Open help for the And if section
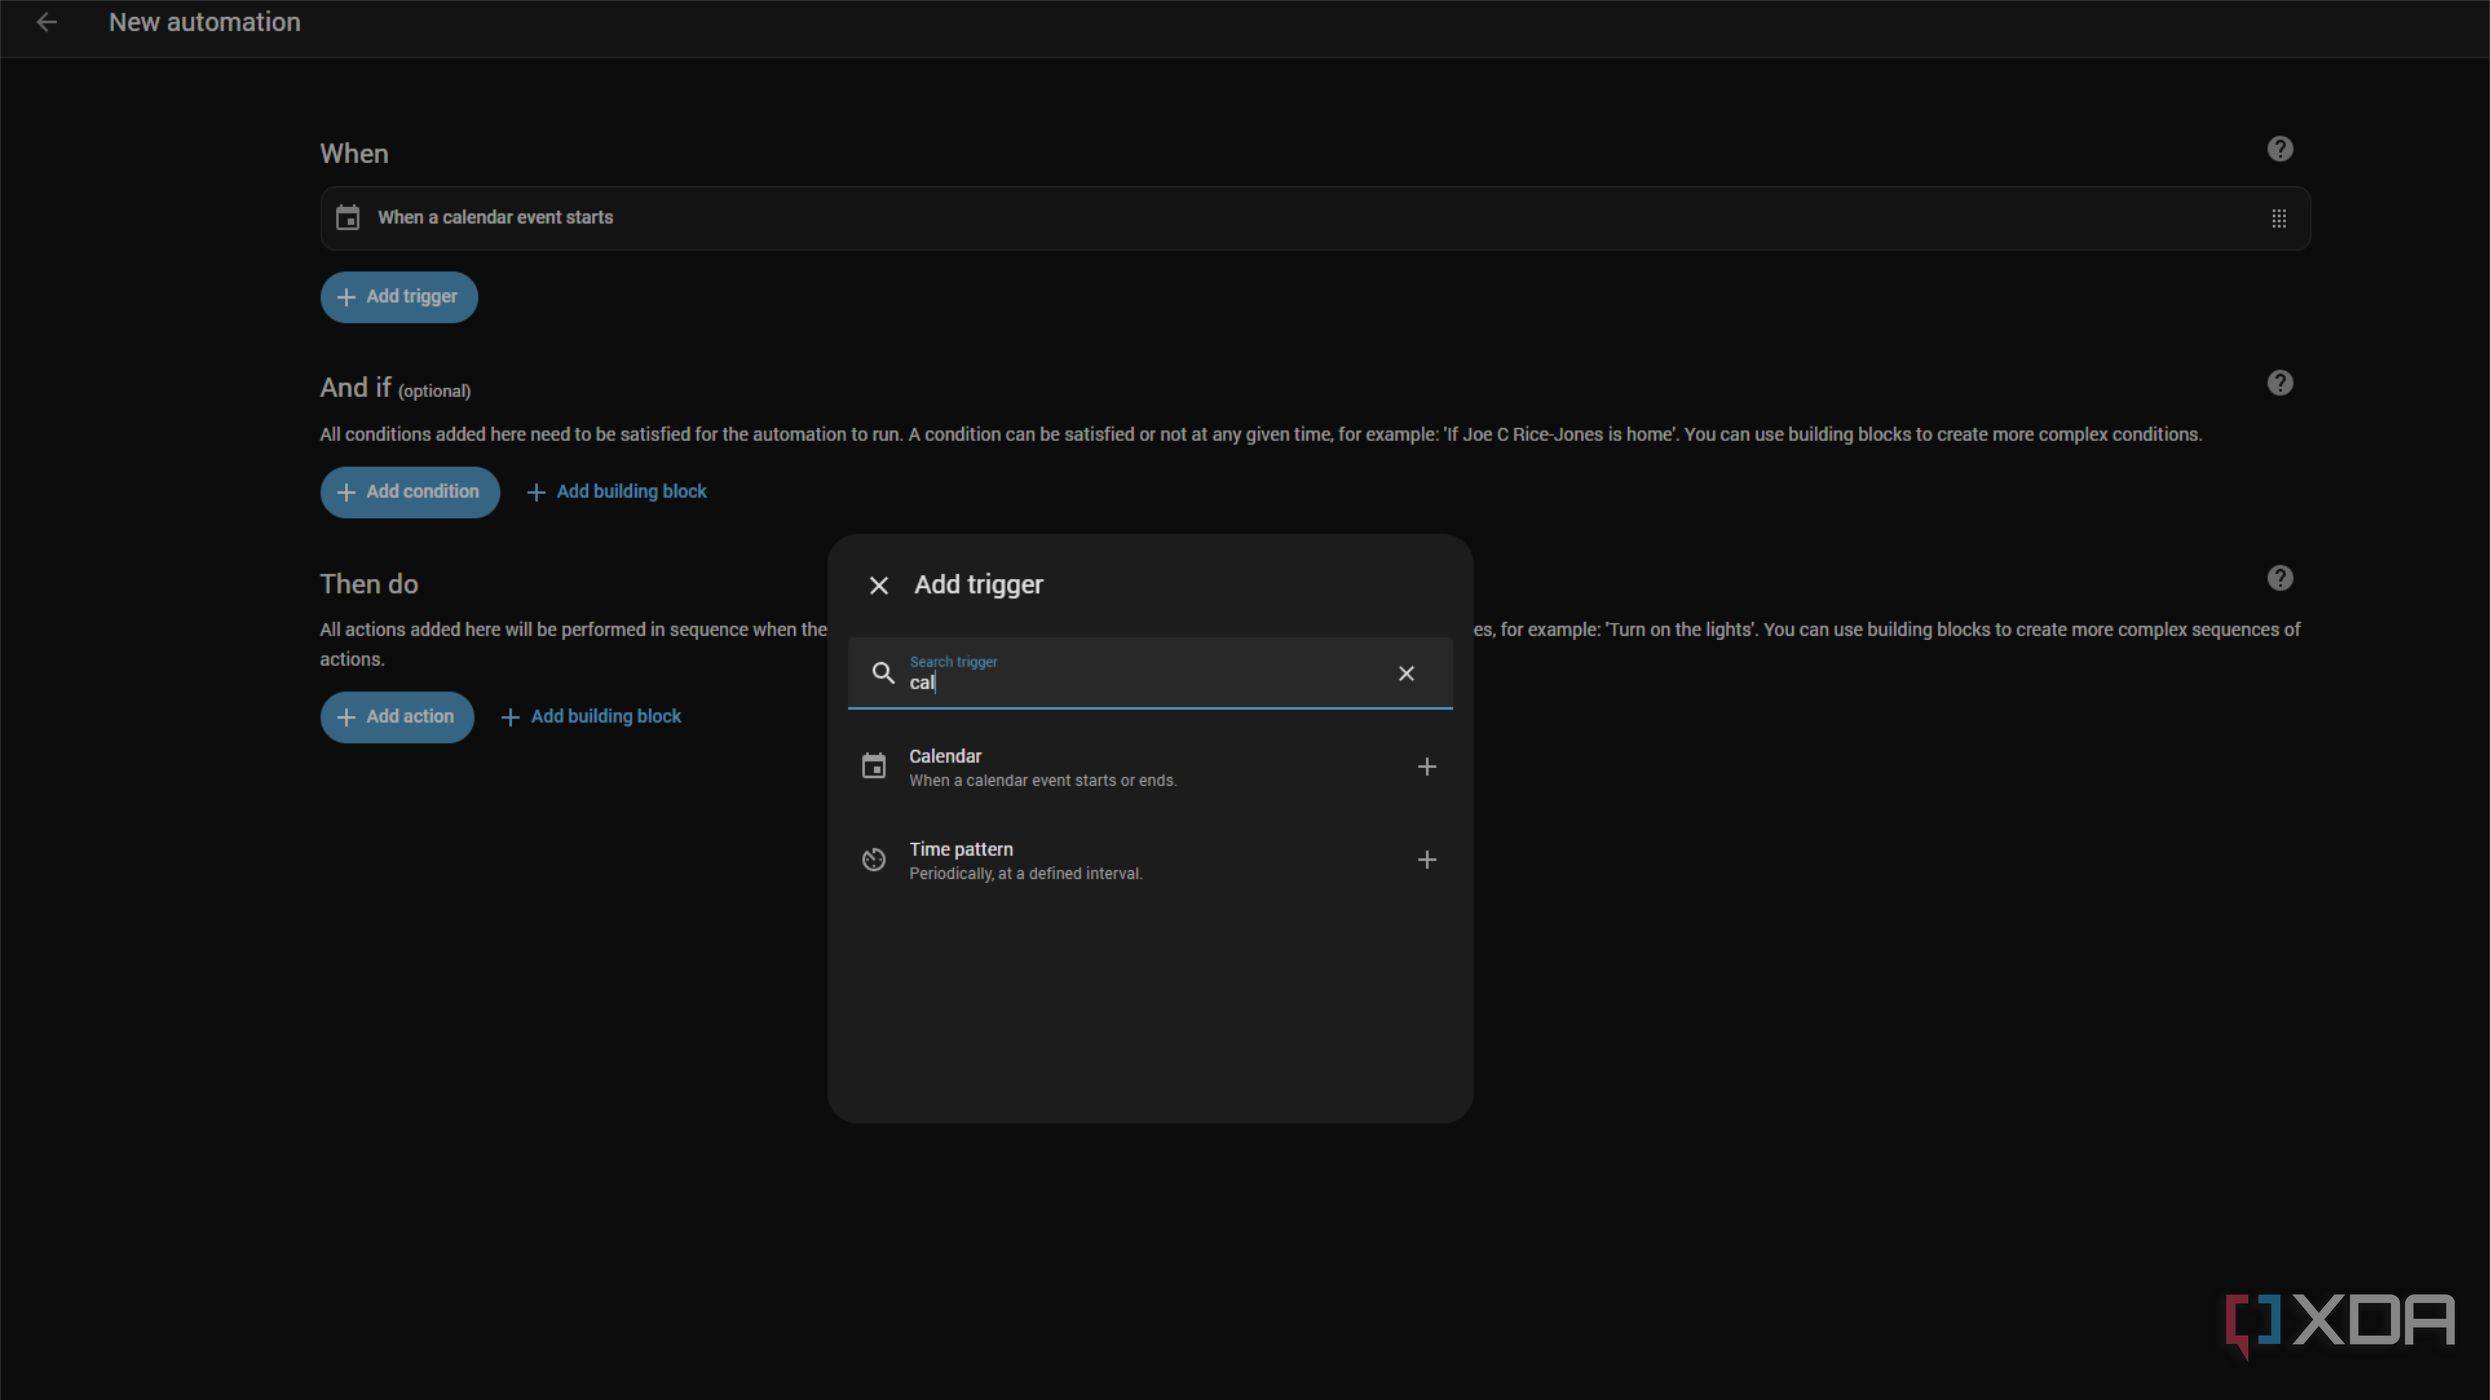Image resolution: width=2490 pixels, height=1400 pixels. click(2279, 384)
